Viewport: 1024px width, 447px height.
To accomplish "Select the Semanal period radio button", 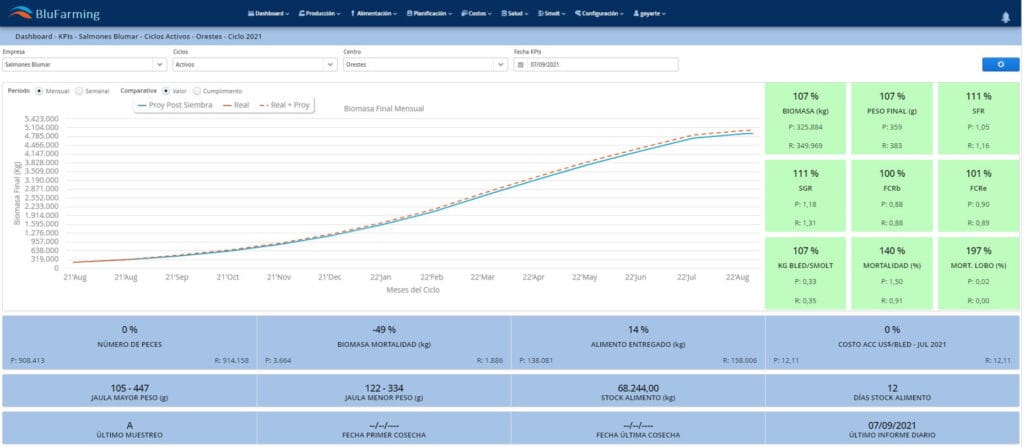I will [x=79, y=91].
